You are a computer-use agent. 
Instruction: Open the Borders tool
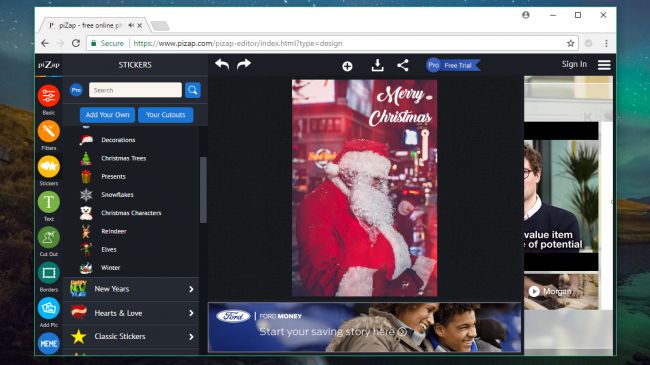(49, 273)
